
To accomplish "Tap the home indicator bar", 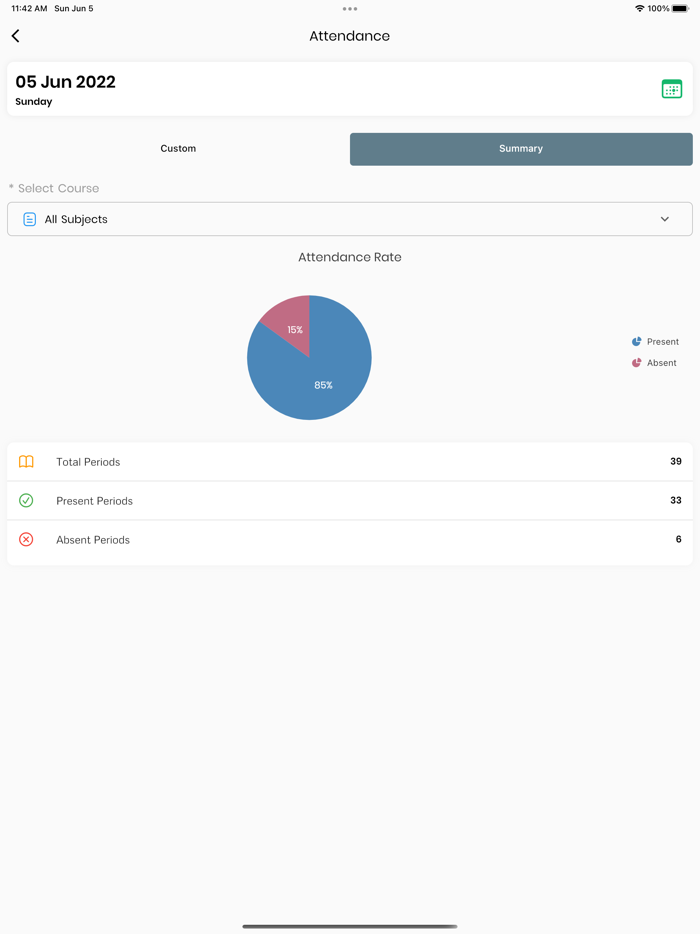I will [x=350, y=926].
